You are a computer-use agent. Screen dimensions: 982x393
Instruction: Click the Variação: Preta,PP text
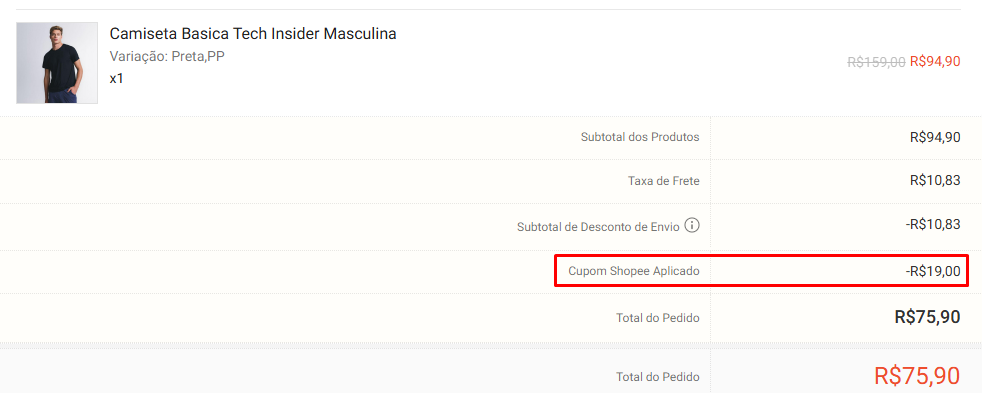pyautogui.click(x=167, y=56)
